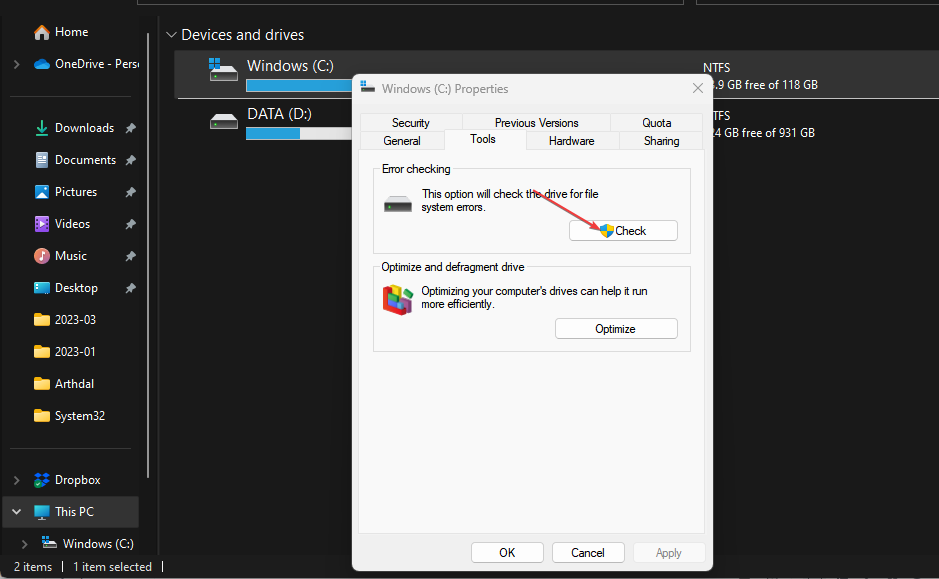This screenshot has width=939, height=579.
Task: Click the Home icon in sidebar
Action: [41, 32]
